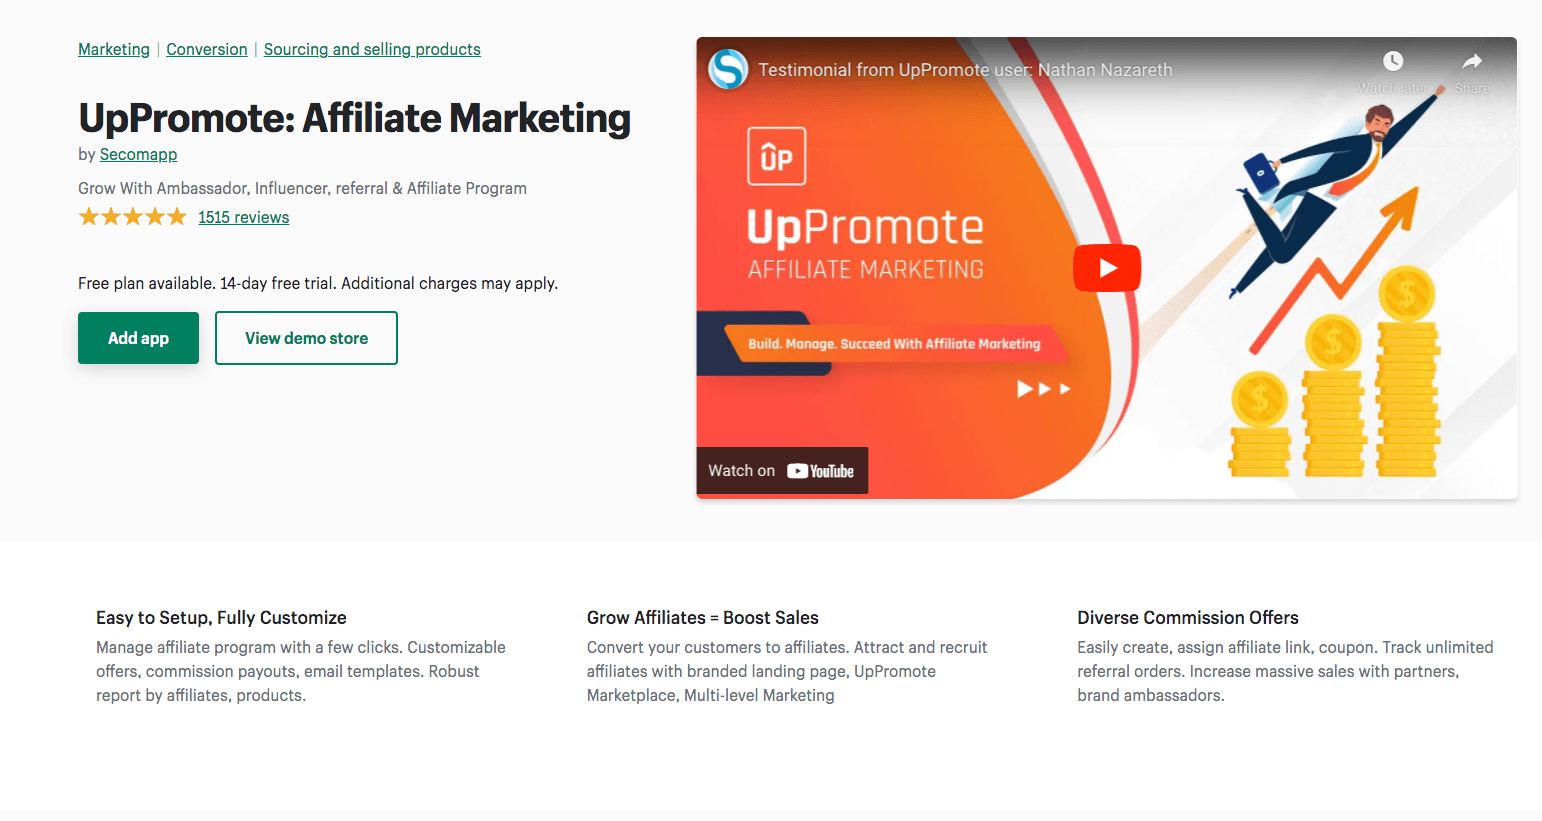Click the UP logo in video thumbnail

777,156
